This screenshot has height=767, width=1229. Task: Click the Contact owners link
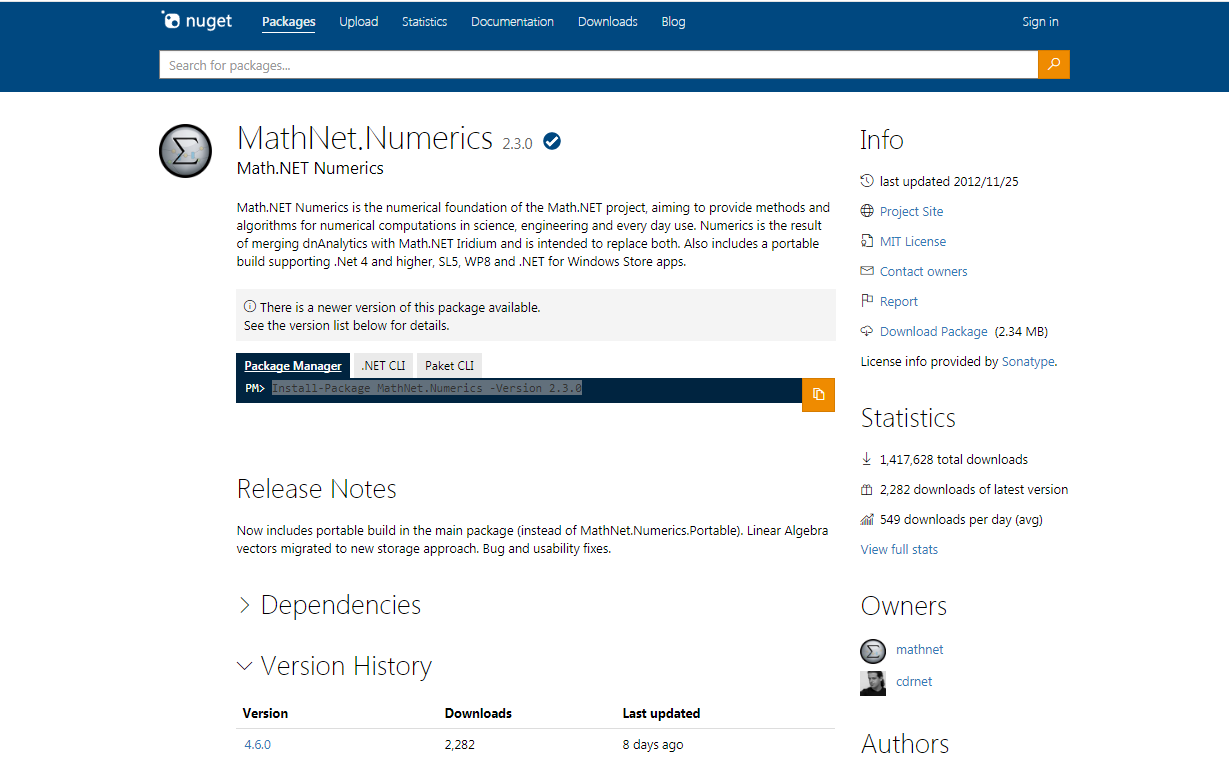923,271
